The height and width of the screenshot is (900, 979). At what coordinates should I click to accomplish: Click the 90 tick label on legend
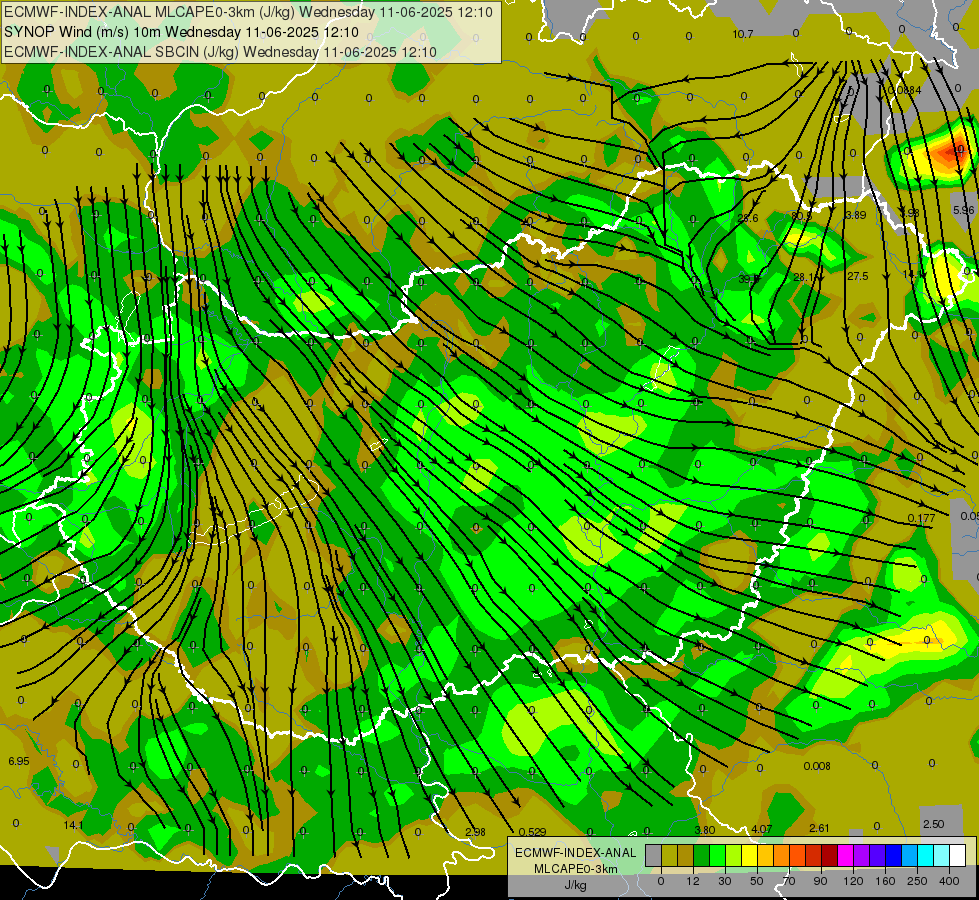pos(820,881)
